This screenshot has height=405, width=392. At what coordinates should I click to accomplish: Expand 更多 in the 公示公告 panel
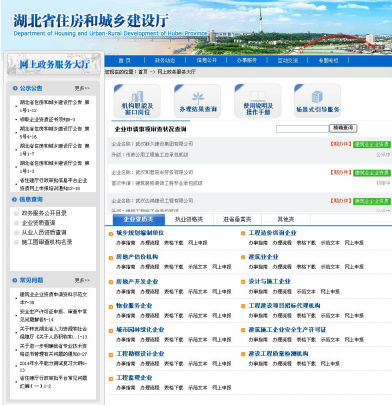click(82, 88)
